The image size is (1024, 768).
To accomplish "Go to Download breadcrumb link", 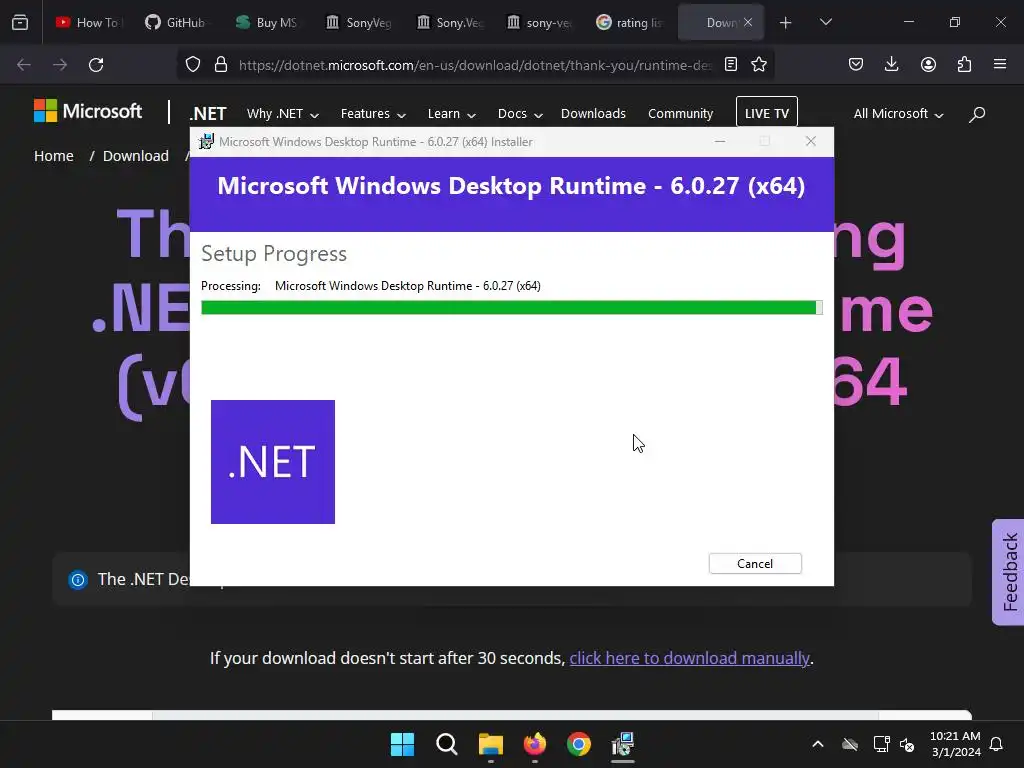I will pyautogui.click(x=135, y=156).
